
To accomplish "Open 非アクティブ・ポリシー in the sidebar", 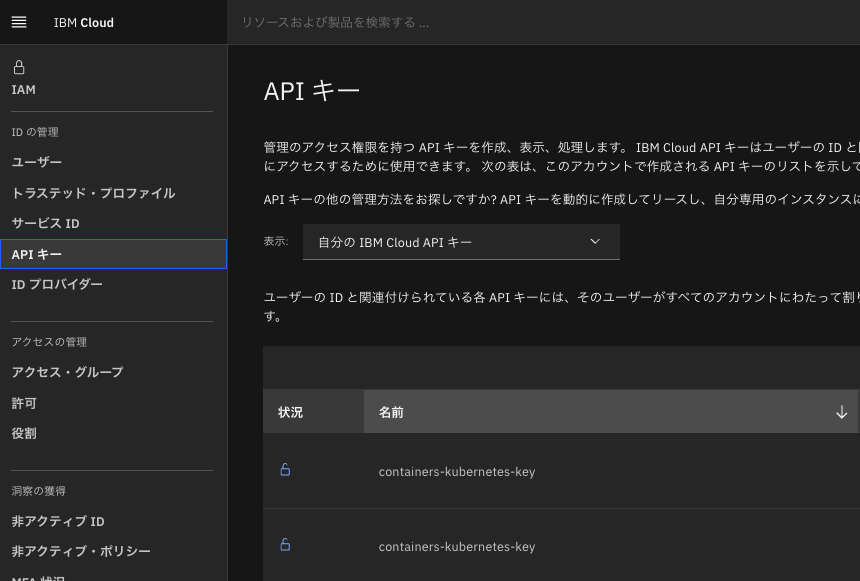I will tap(81, 551).
